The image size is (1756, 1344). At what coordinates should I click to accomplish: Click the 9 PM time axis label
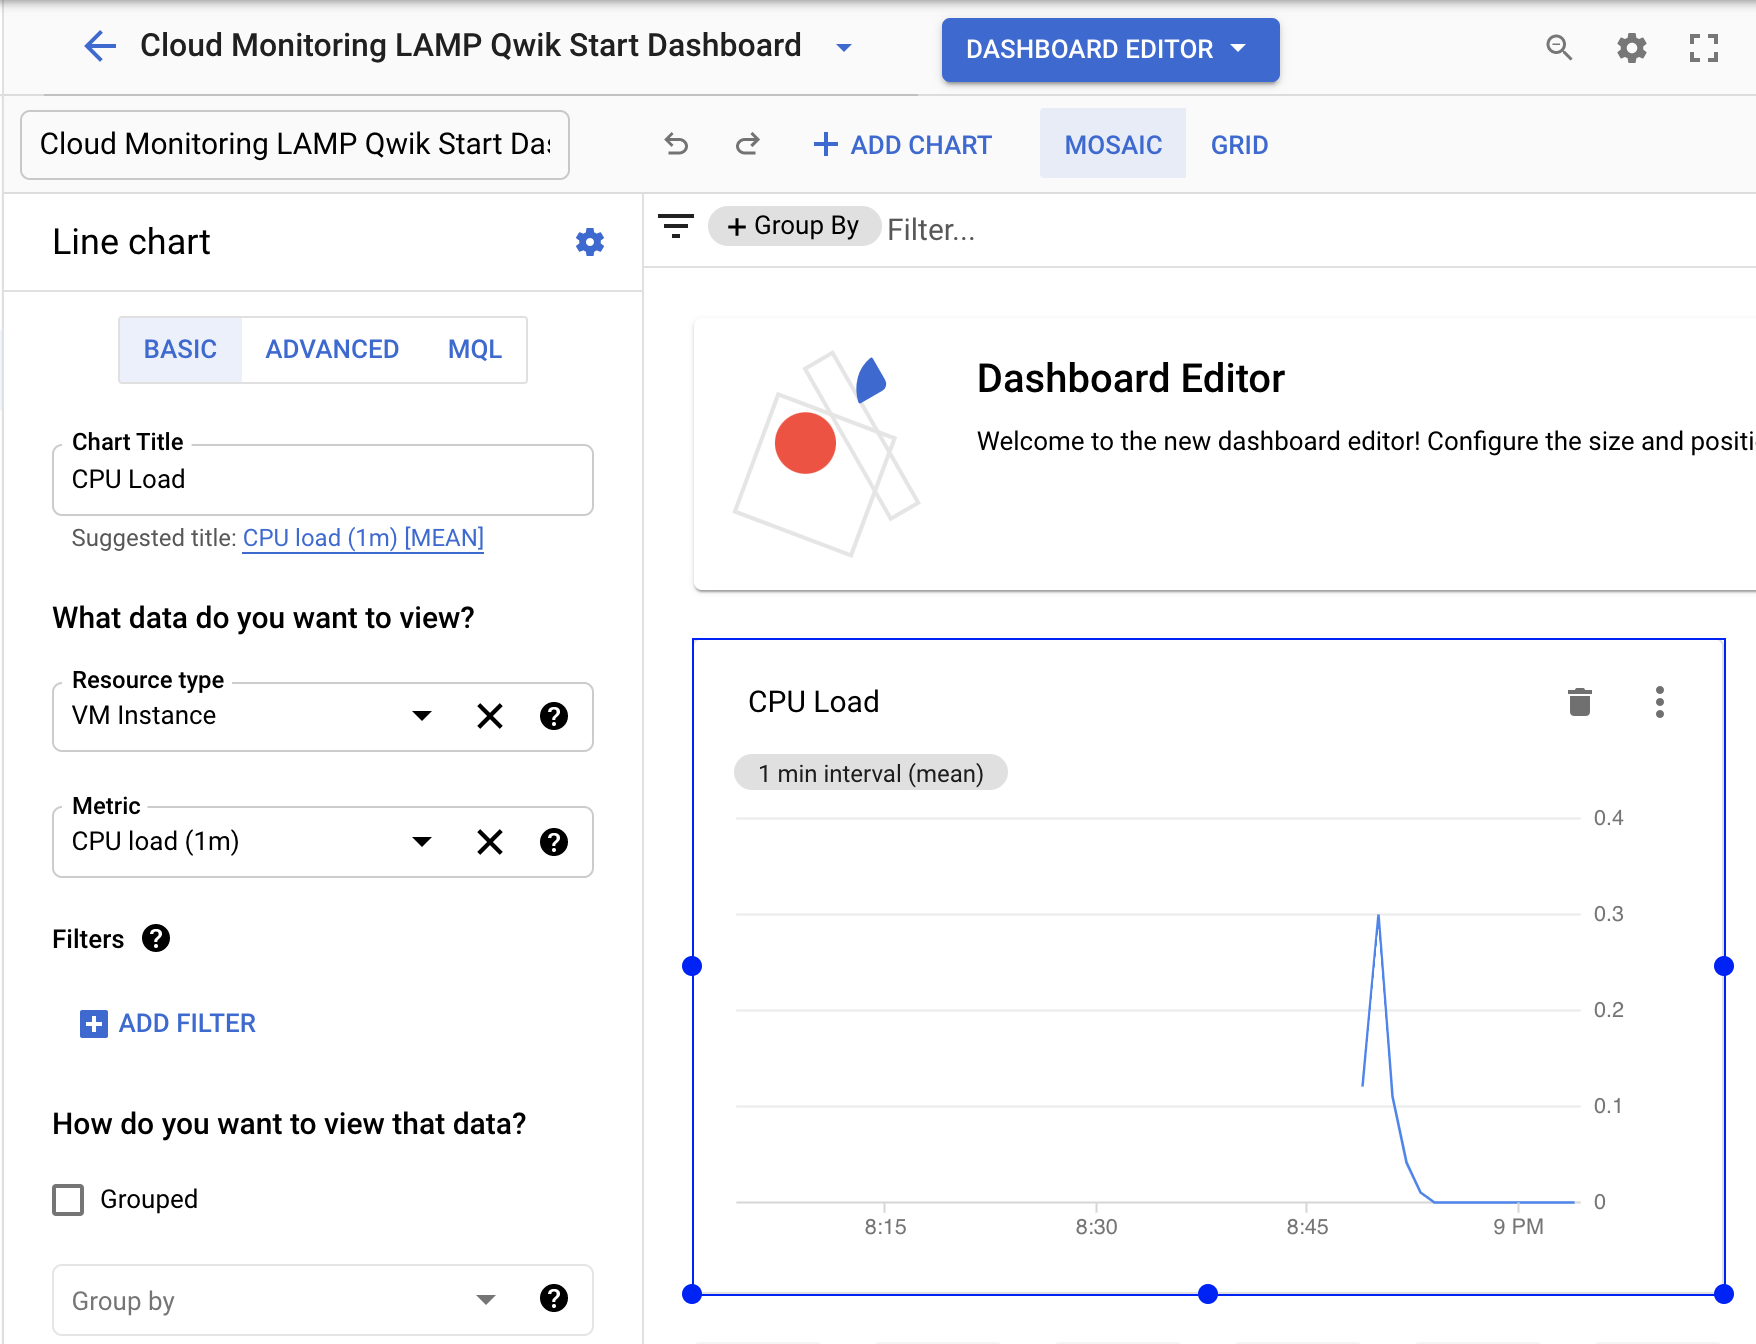tap(1518, 1227)
